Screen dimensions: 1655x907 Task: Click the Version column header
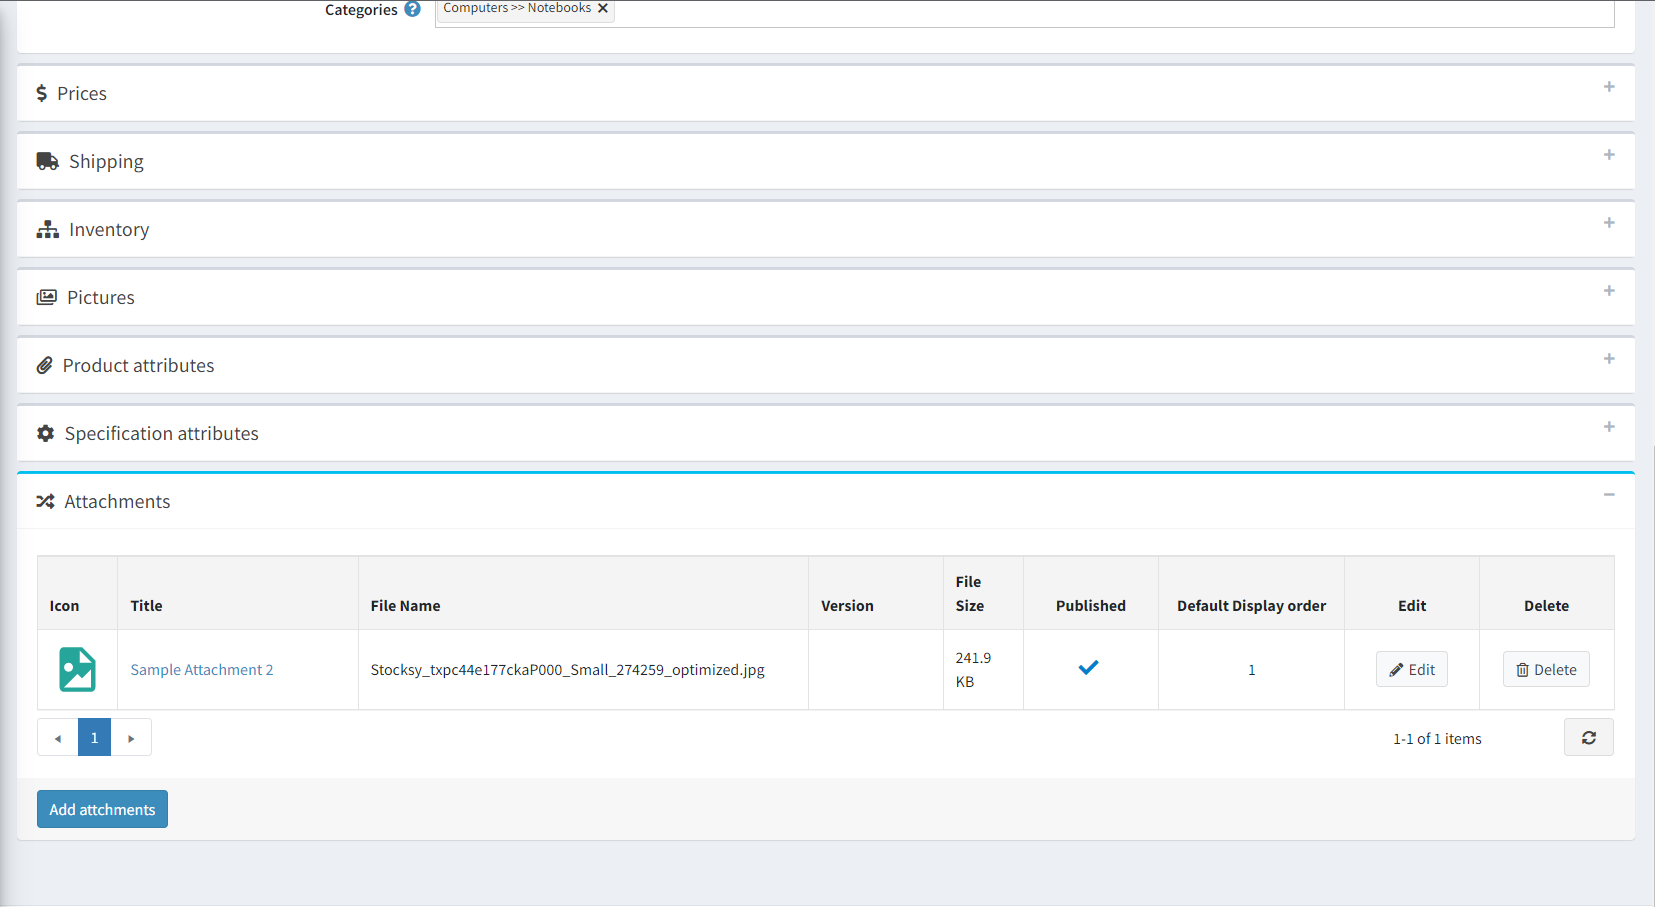coord(876,593)
